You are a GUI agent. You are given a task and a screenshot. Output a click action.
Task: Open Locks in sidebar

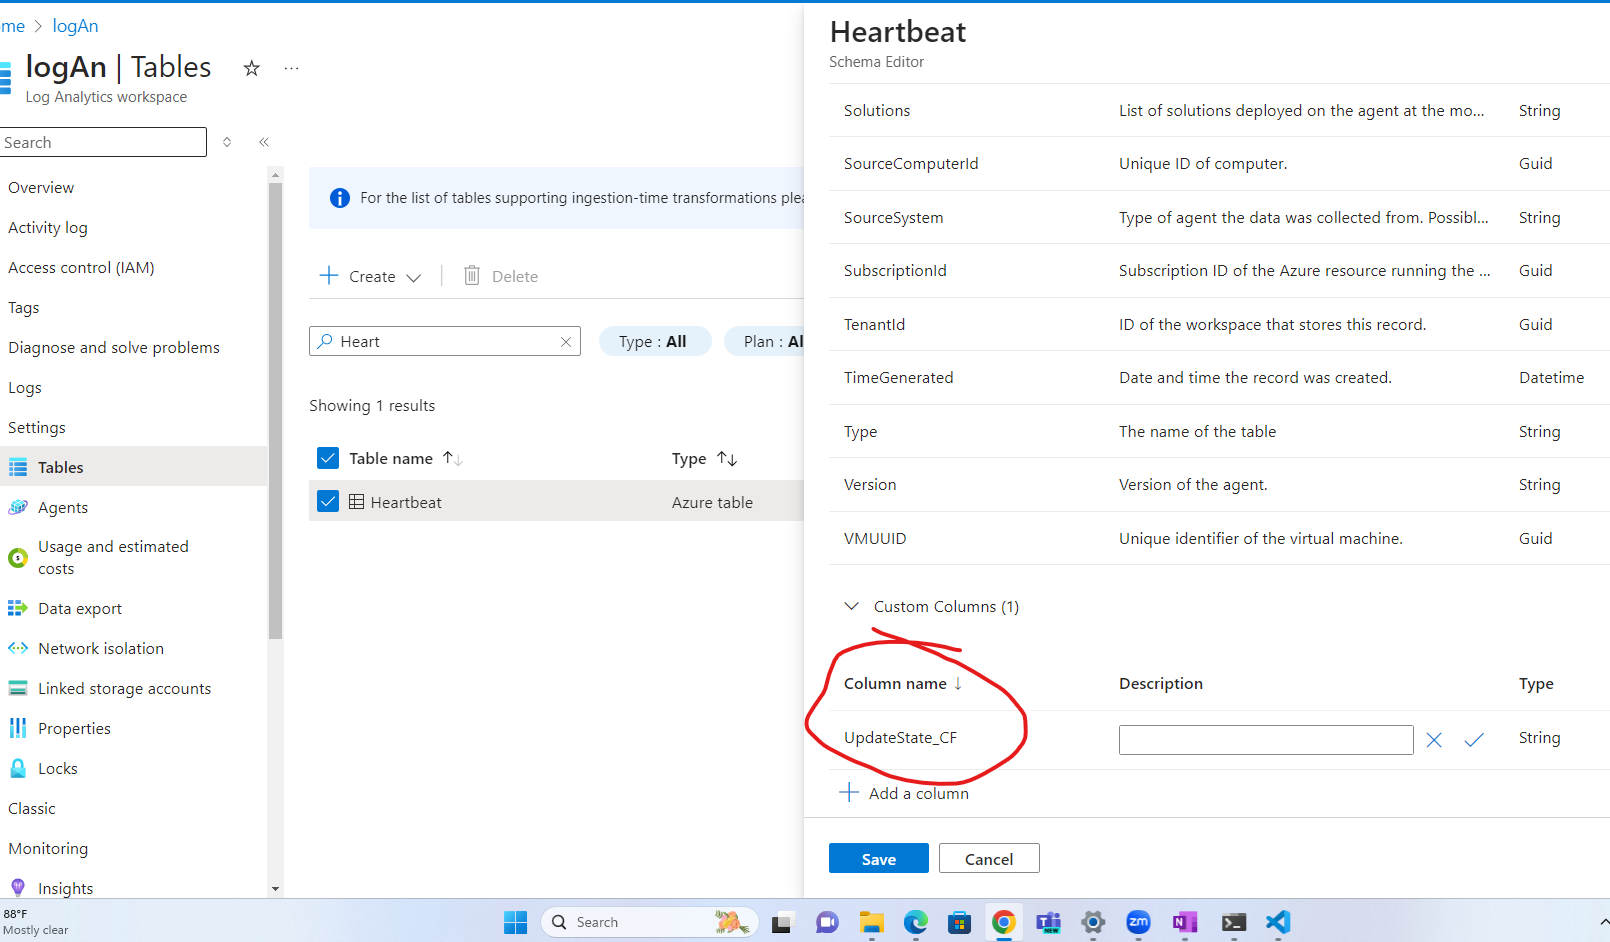point(58,768)
